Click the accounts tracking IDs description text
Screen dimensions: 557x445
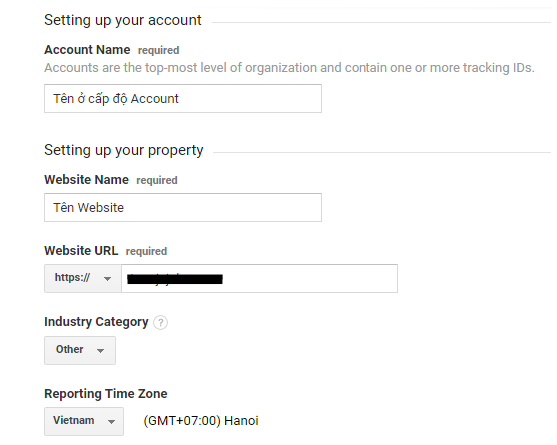pos(289,68)
